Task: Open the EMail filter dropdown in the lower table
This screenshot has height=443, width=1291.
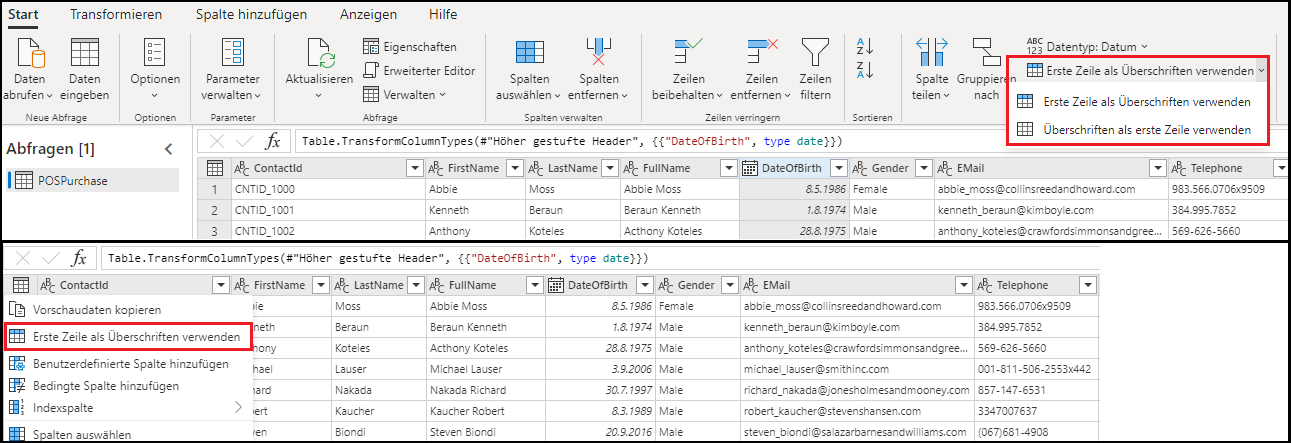Action: 965,285
